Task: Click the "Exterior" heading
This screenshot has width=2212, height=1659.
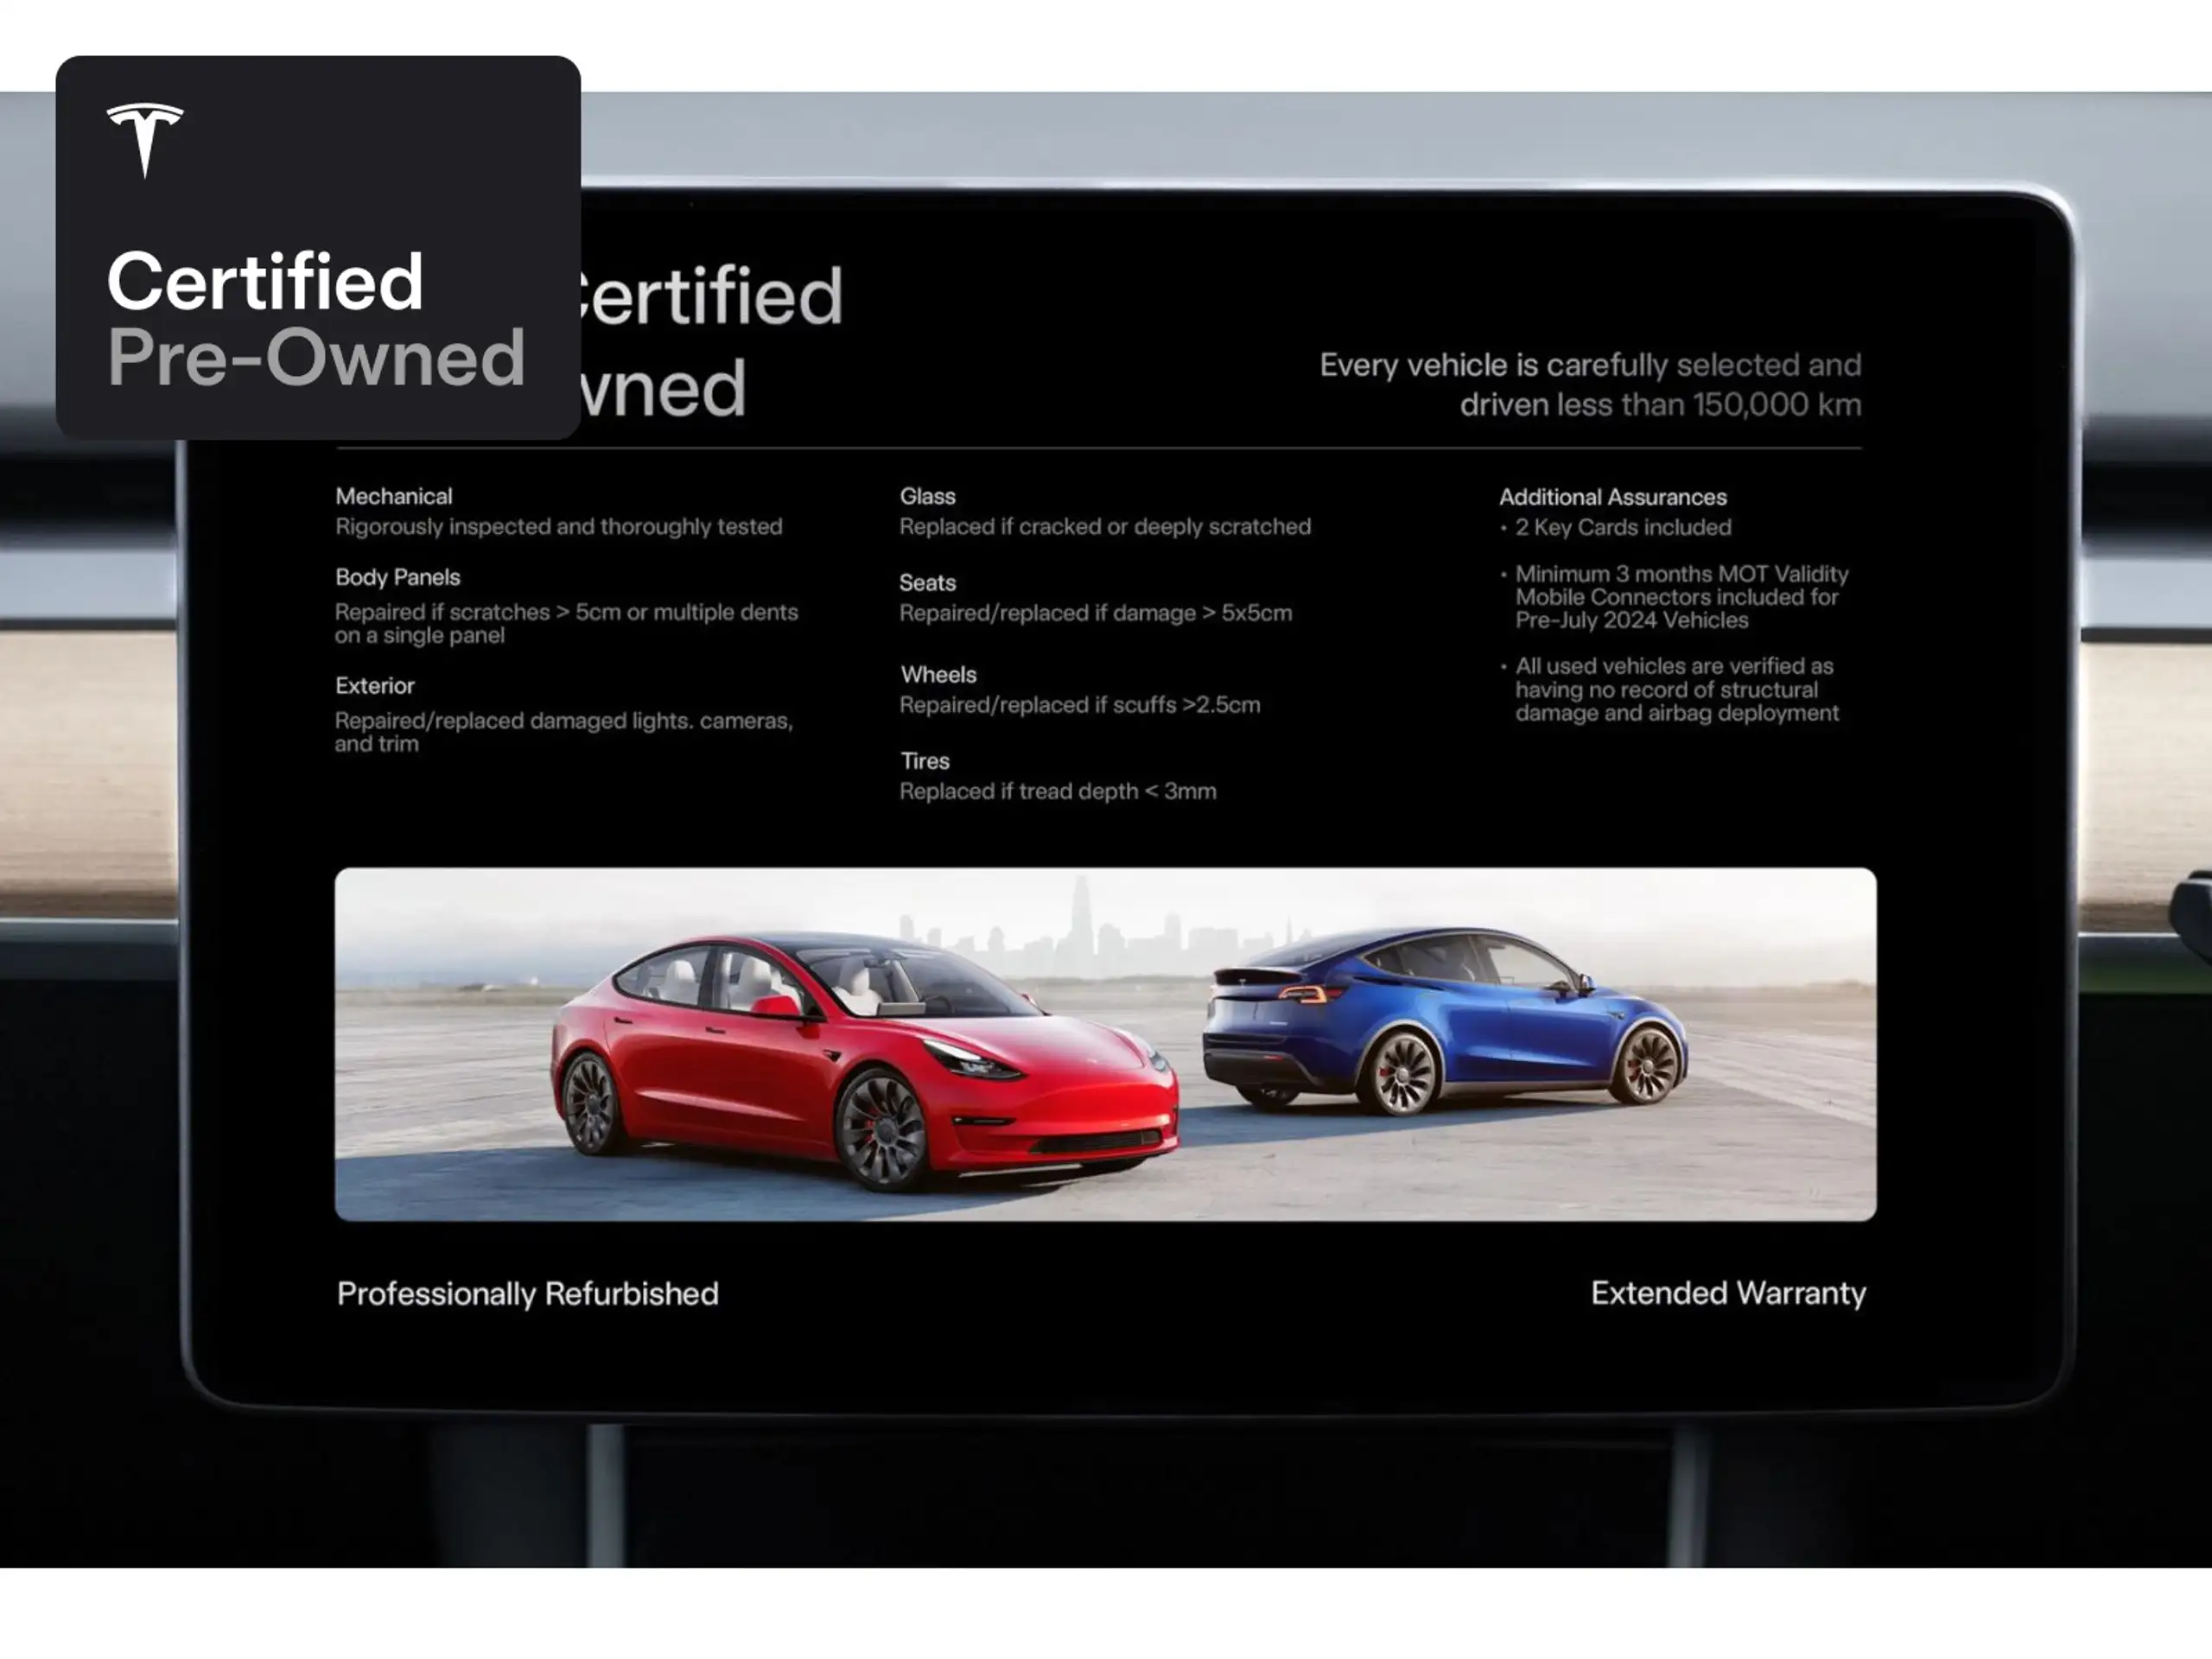Action: pos(375,686)
